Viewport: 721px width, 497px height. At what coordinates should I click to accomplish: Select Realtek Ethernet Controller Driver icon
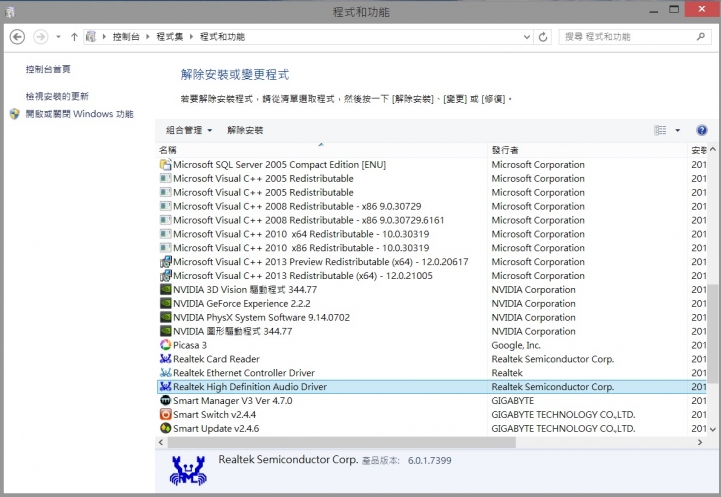[166, 372]
